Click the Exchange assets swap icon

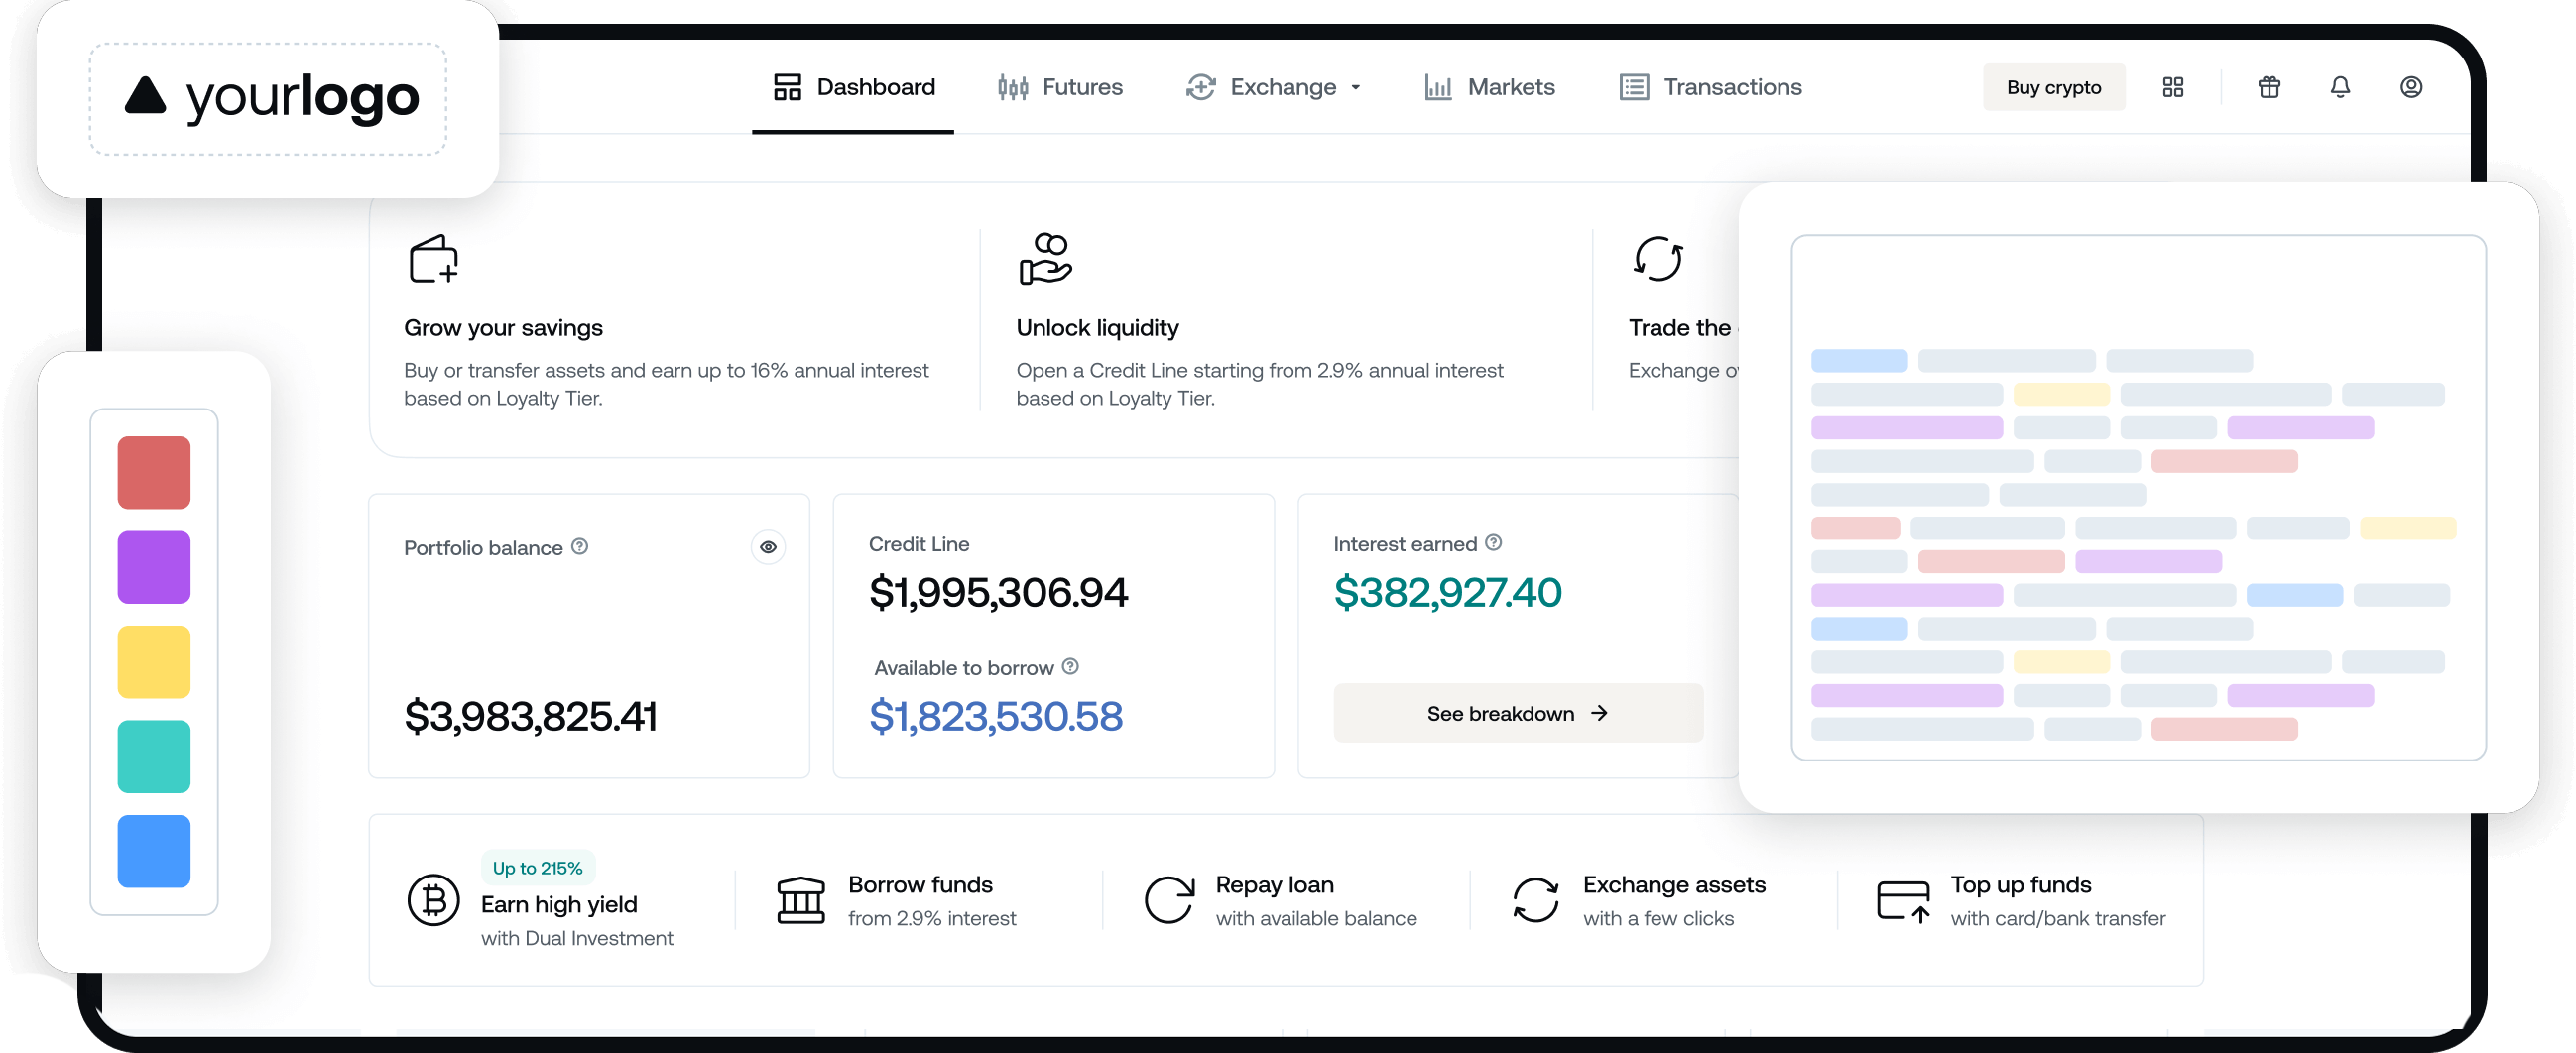click(1535, 900)
